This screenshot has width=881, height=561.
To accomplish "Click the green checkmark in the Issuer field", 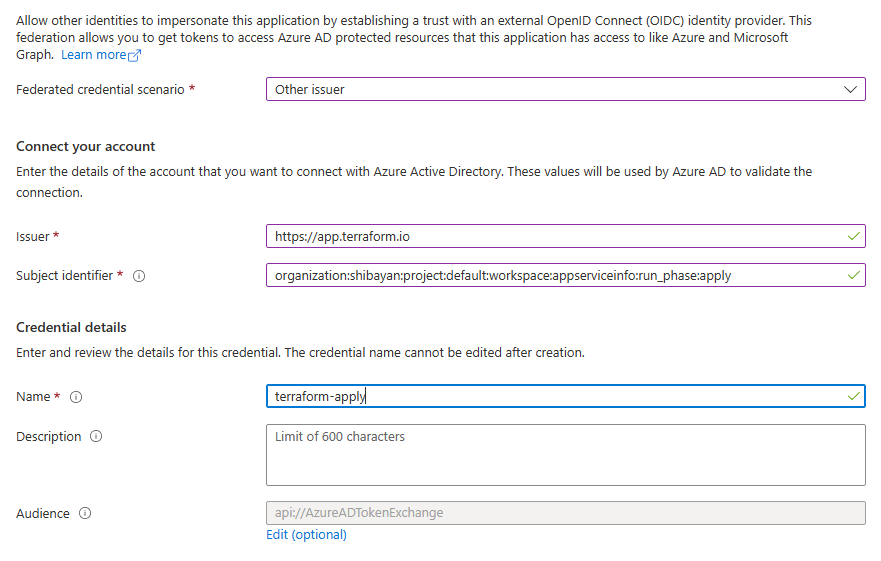I will click(853, 236).
